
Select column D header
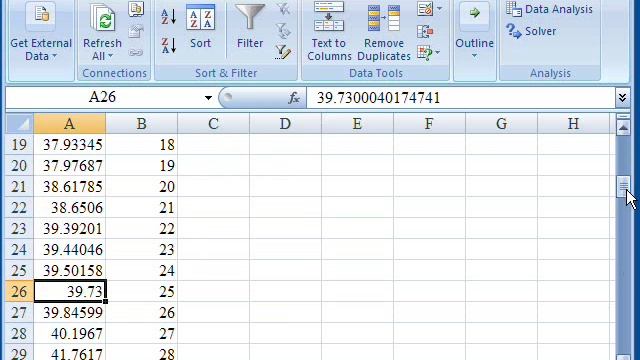(x=285, y=124)
